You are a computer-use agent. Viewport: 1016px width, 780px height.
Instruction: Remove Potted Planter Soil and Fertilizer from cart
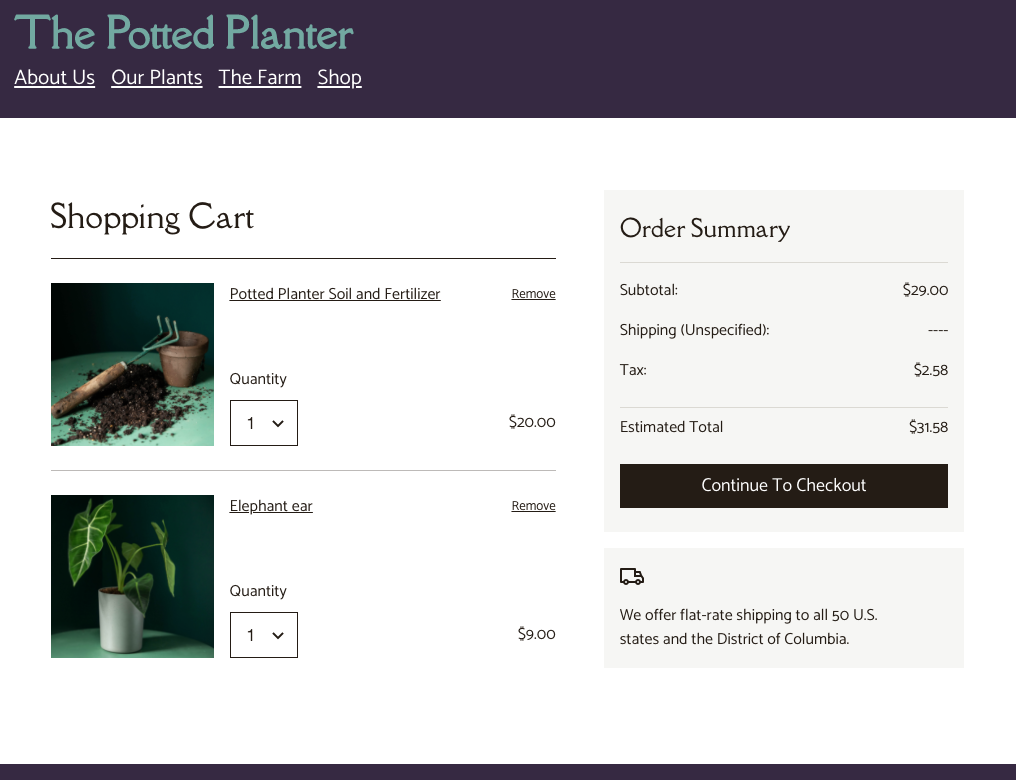tap(533, 293)
